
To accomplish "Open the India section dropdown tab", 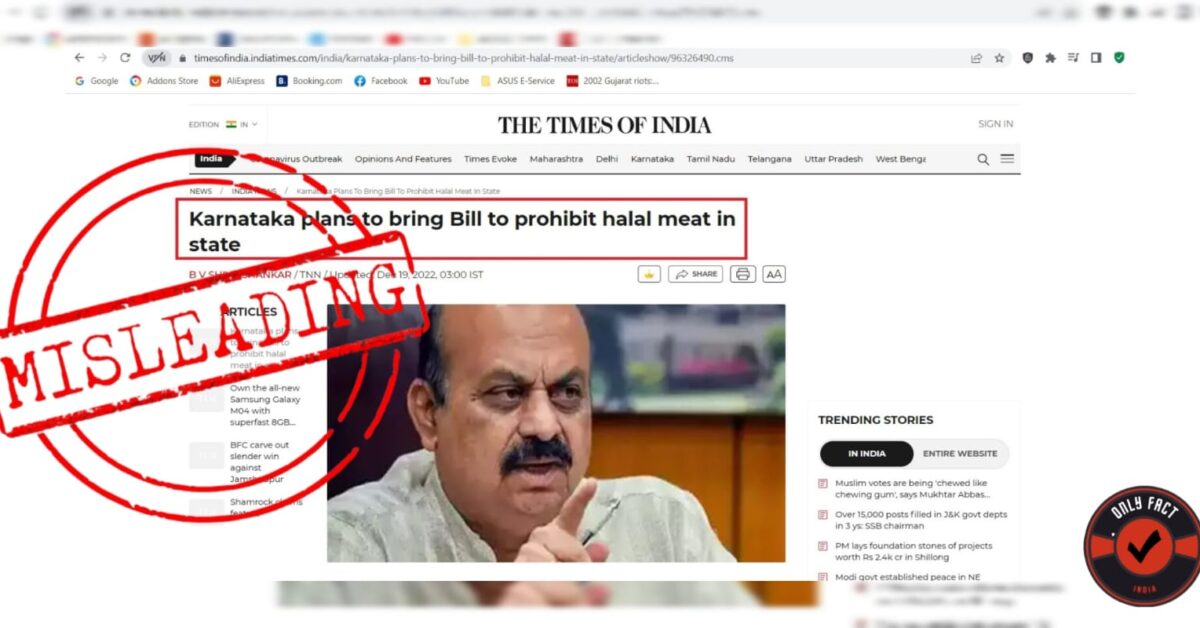I will (x=214, y=159).
